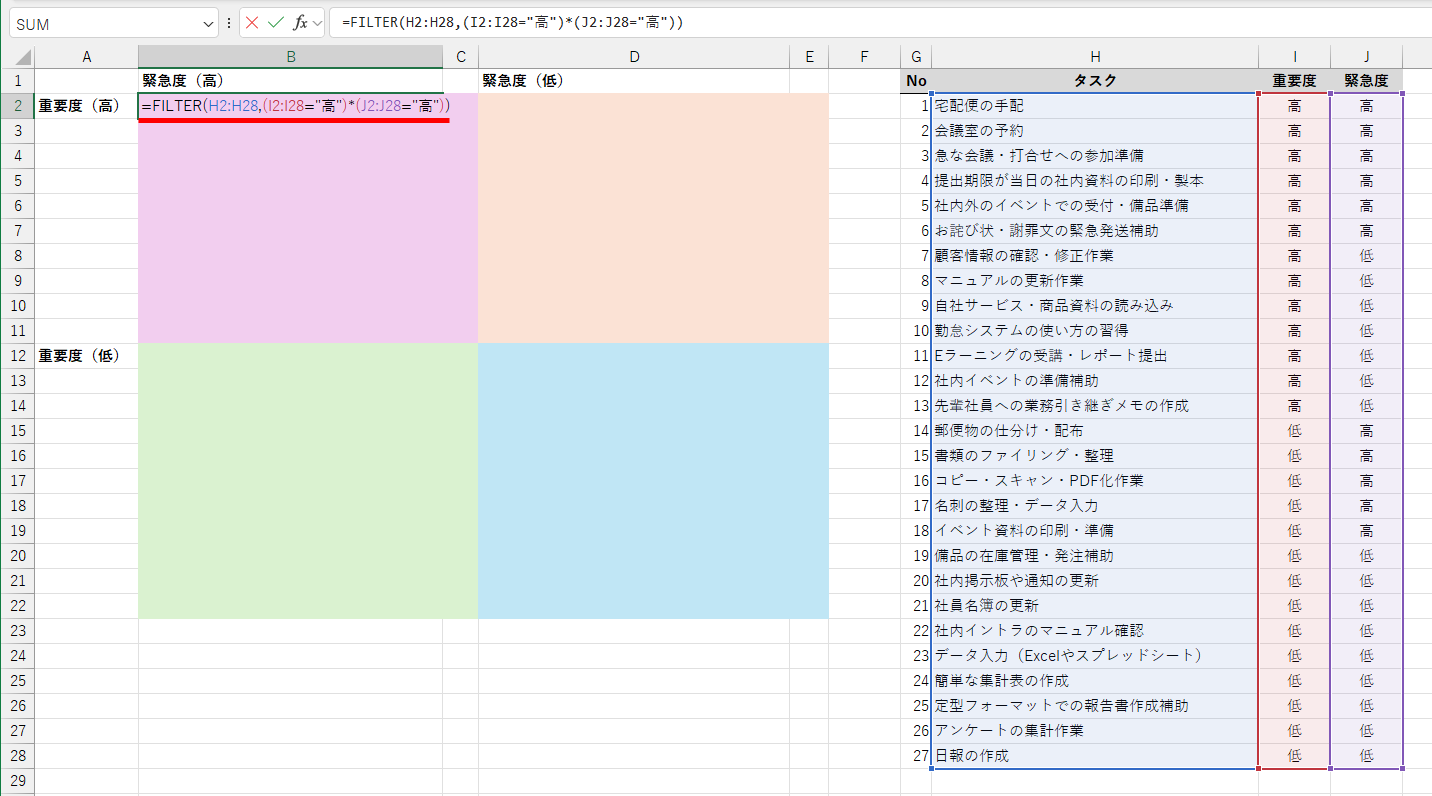Click column header H

(x=1095, y=56)
